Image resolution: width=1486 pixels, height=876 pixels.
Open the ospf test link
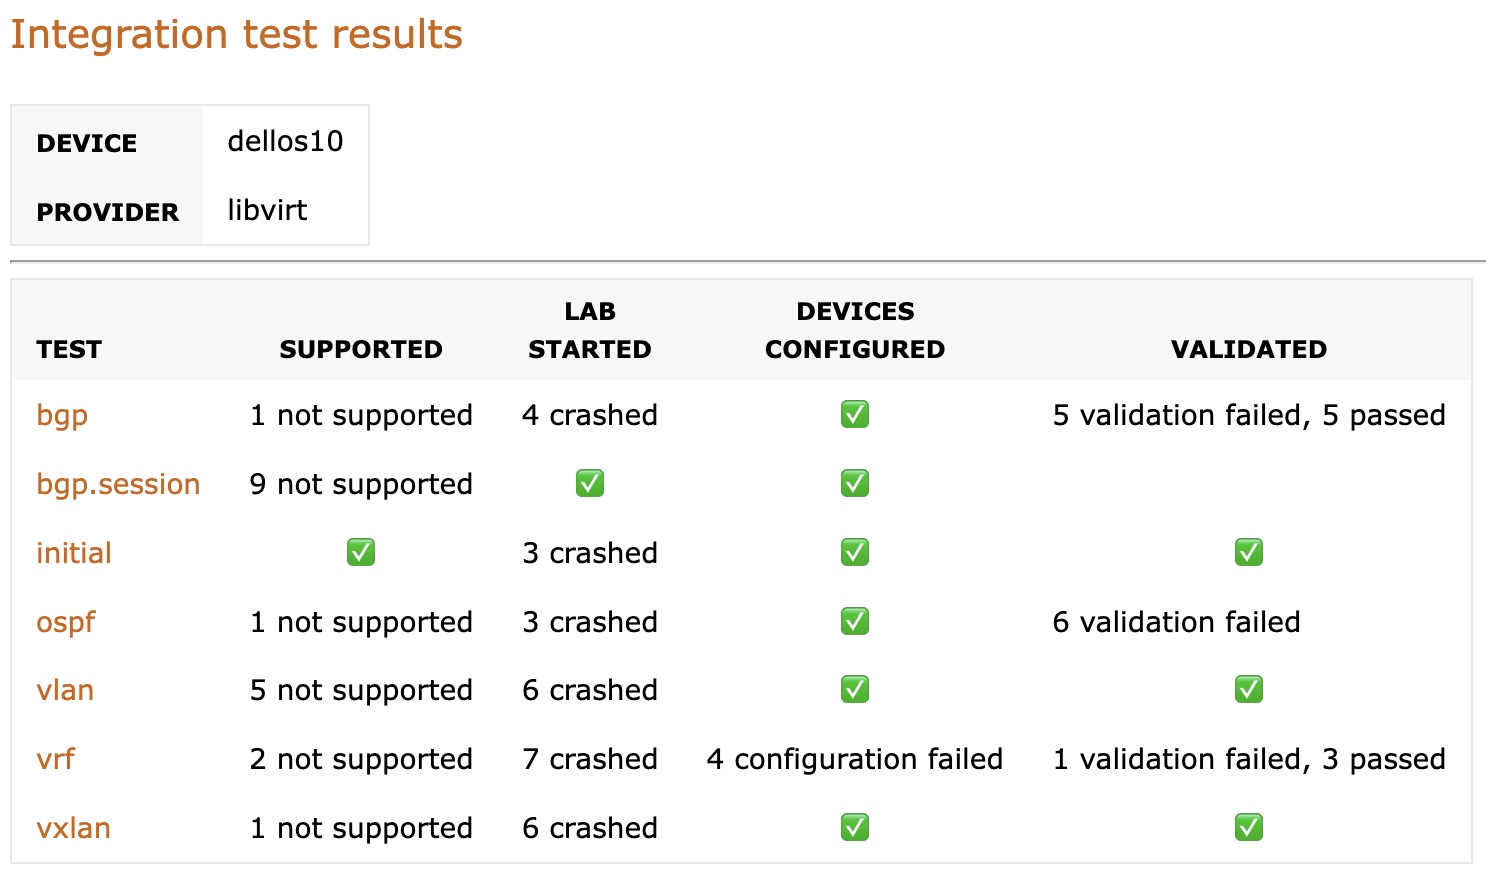point(66,622)
